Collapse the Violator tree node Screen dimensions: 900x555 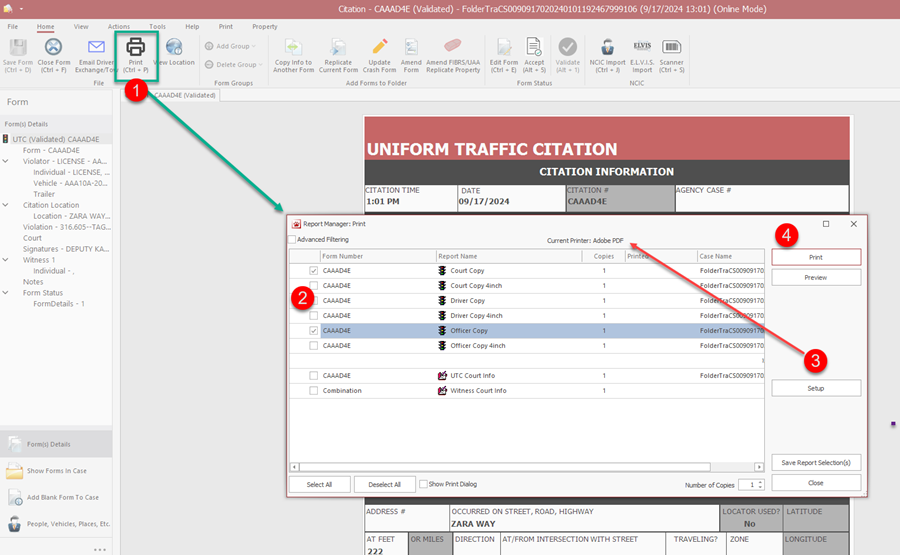tap(7, 161)
